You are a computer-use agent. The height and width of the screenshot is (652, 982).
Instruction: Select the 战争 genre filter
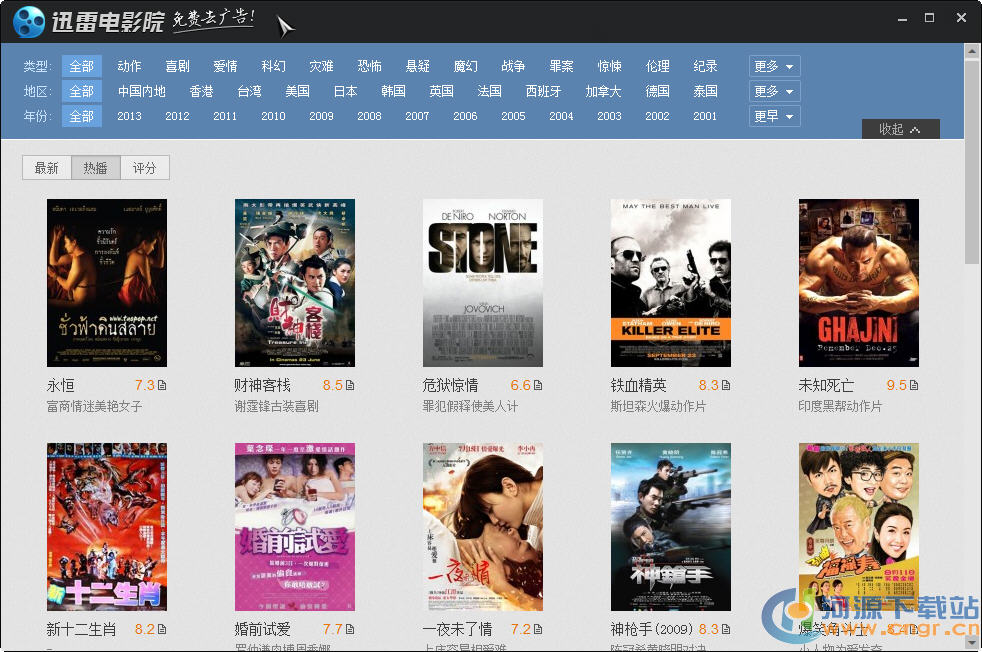click(513, 66)
